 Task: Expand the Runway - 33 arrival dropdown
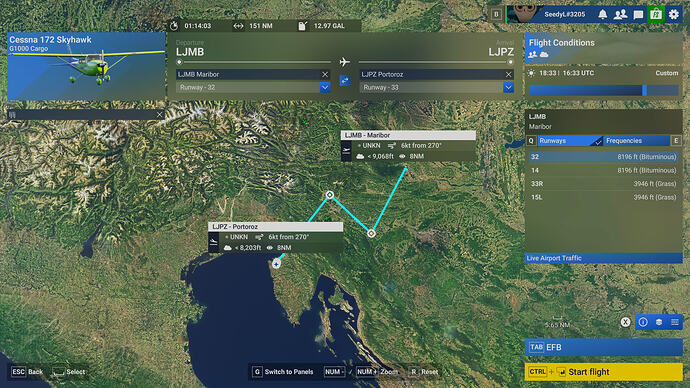click(508, 87)
